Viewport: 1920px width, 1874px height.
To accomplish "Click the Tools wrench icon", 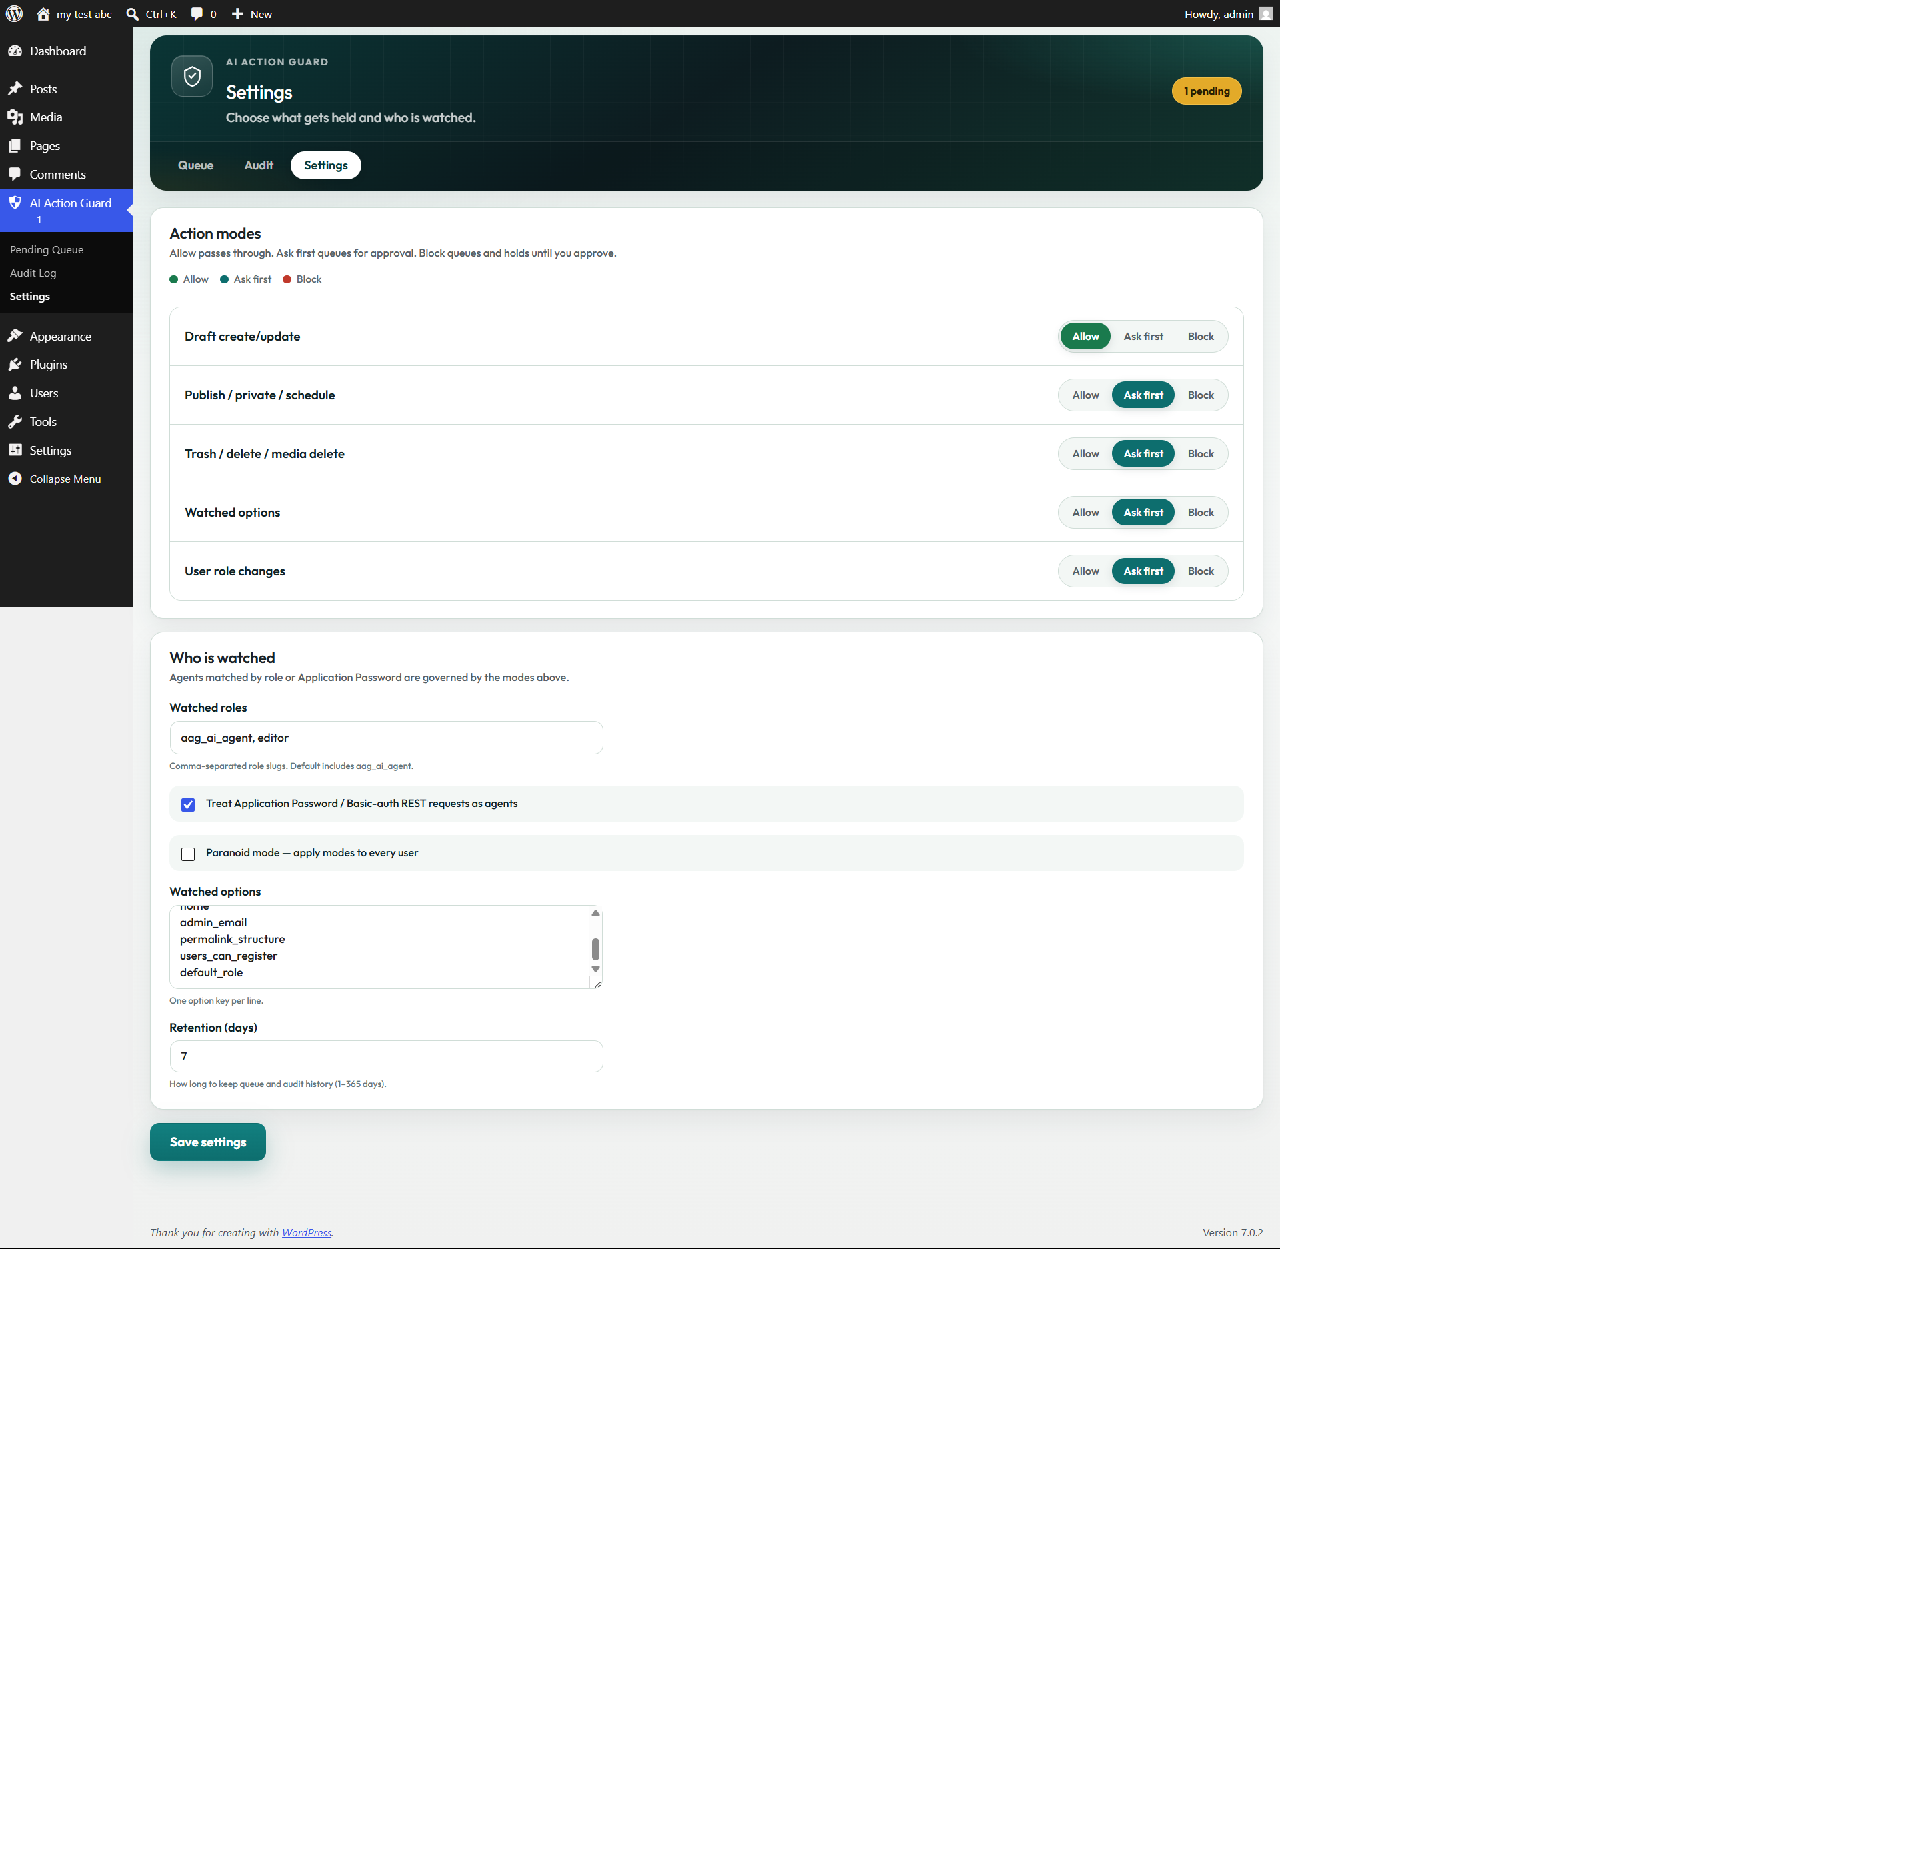I will click(15, 422).
